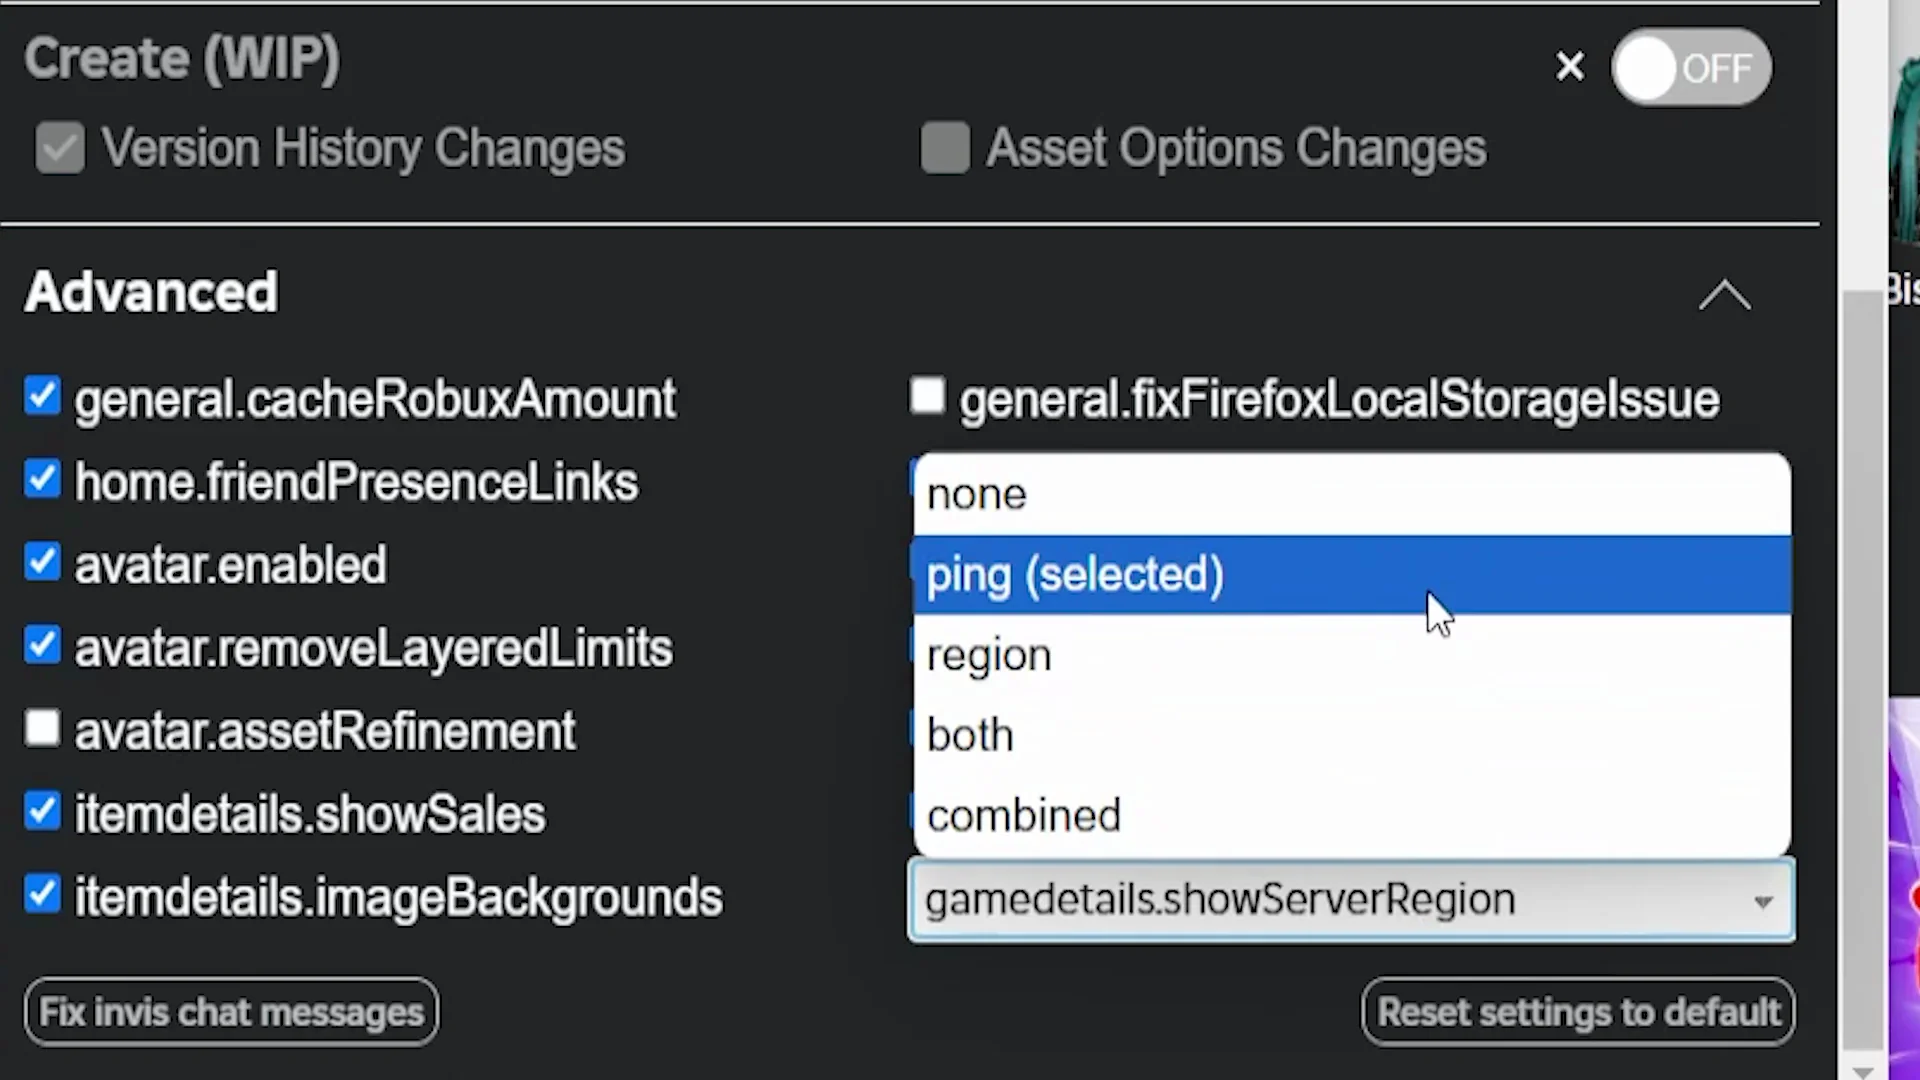Disable the avatar.enabled setting
This screenshot has width=1920, height=1080.
42,563
